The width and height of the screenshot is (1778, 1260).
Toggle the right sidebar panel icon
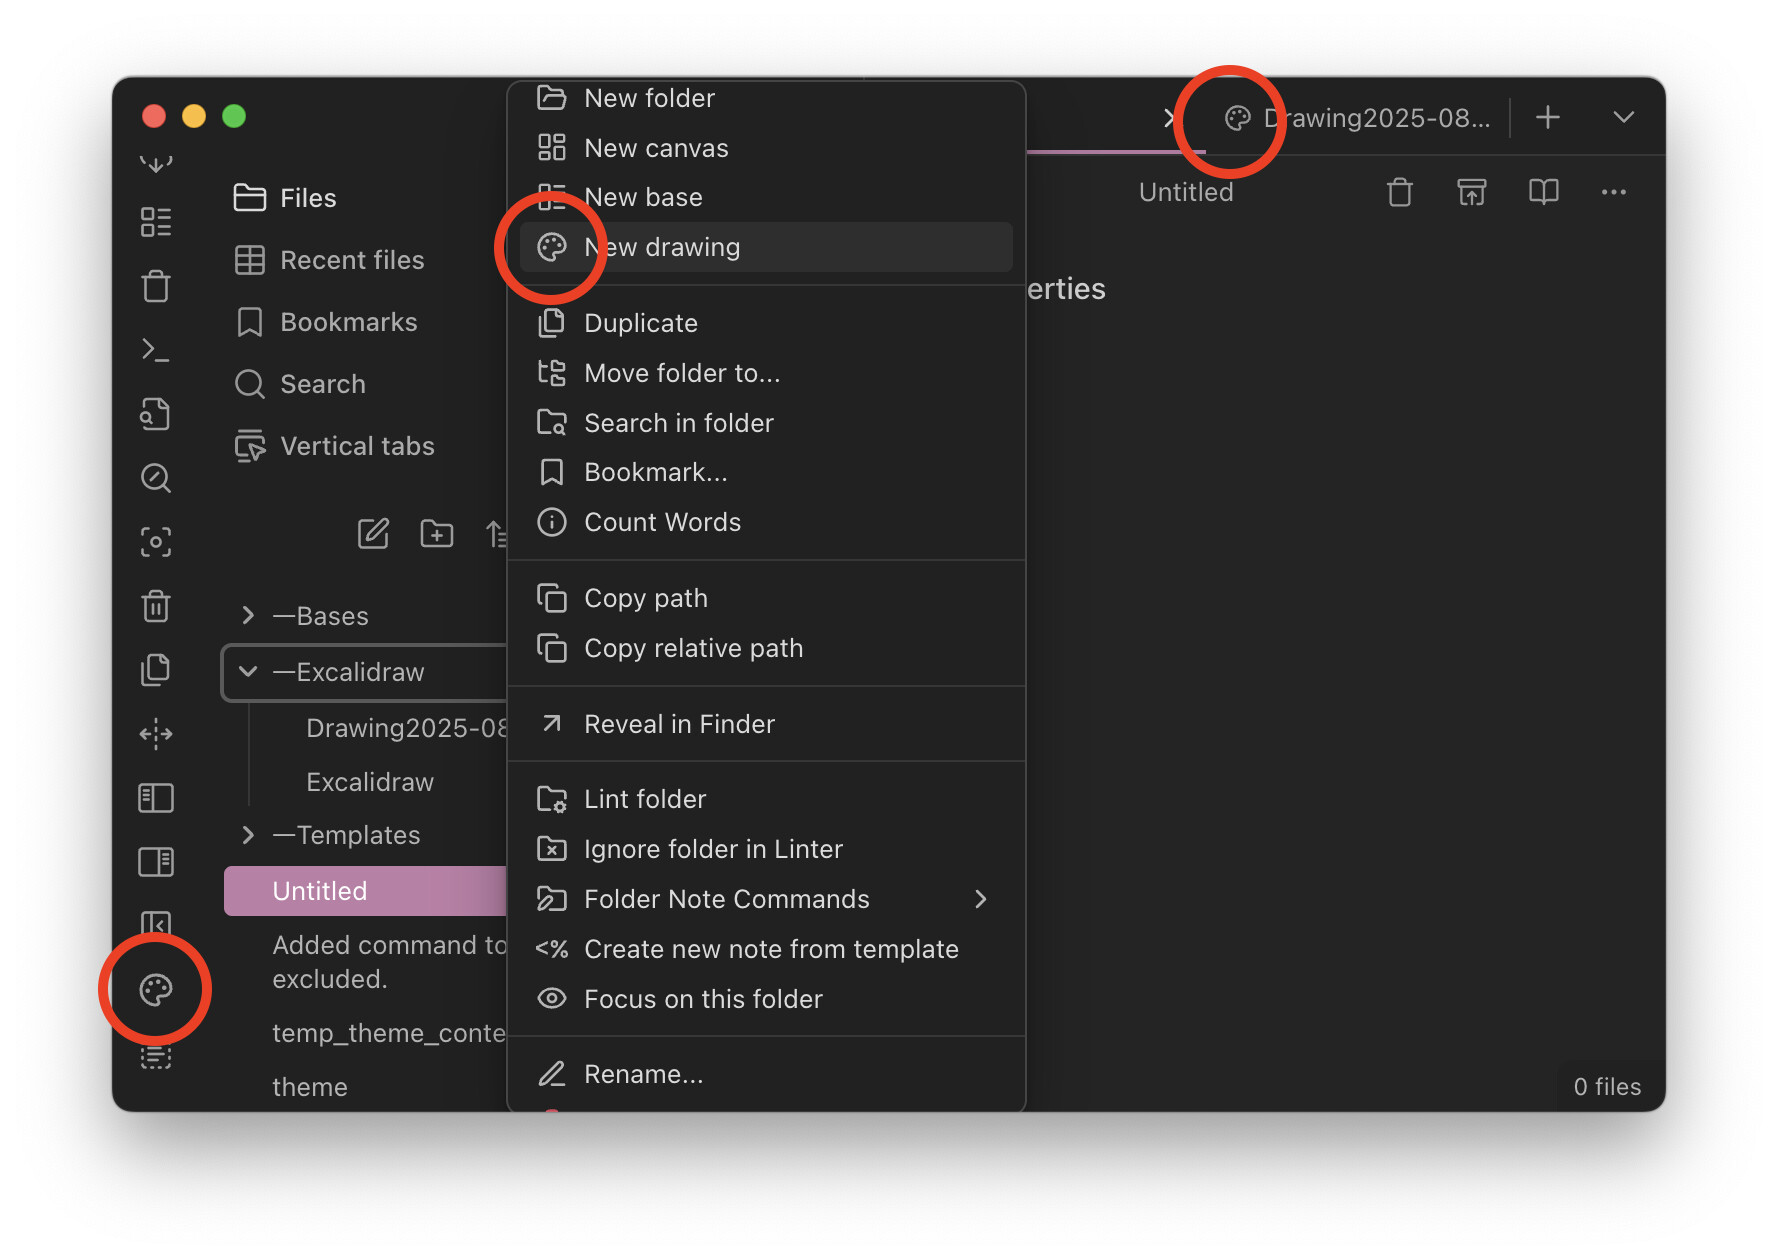point(156,862)
